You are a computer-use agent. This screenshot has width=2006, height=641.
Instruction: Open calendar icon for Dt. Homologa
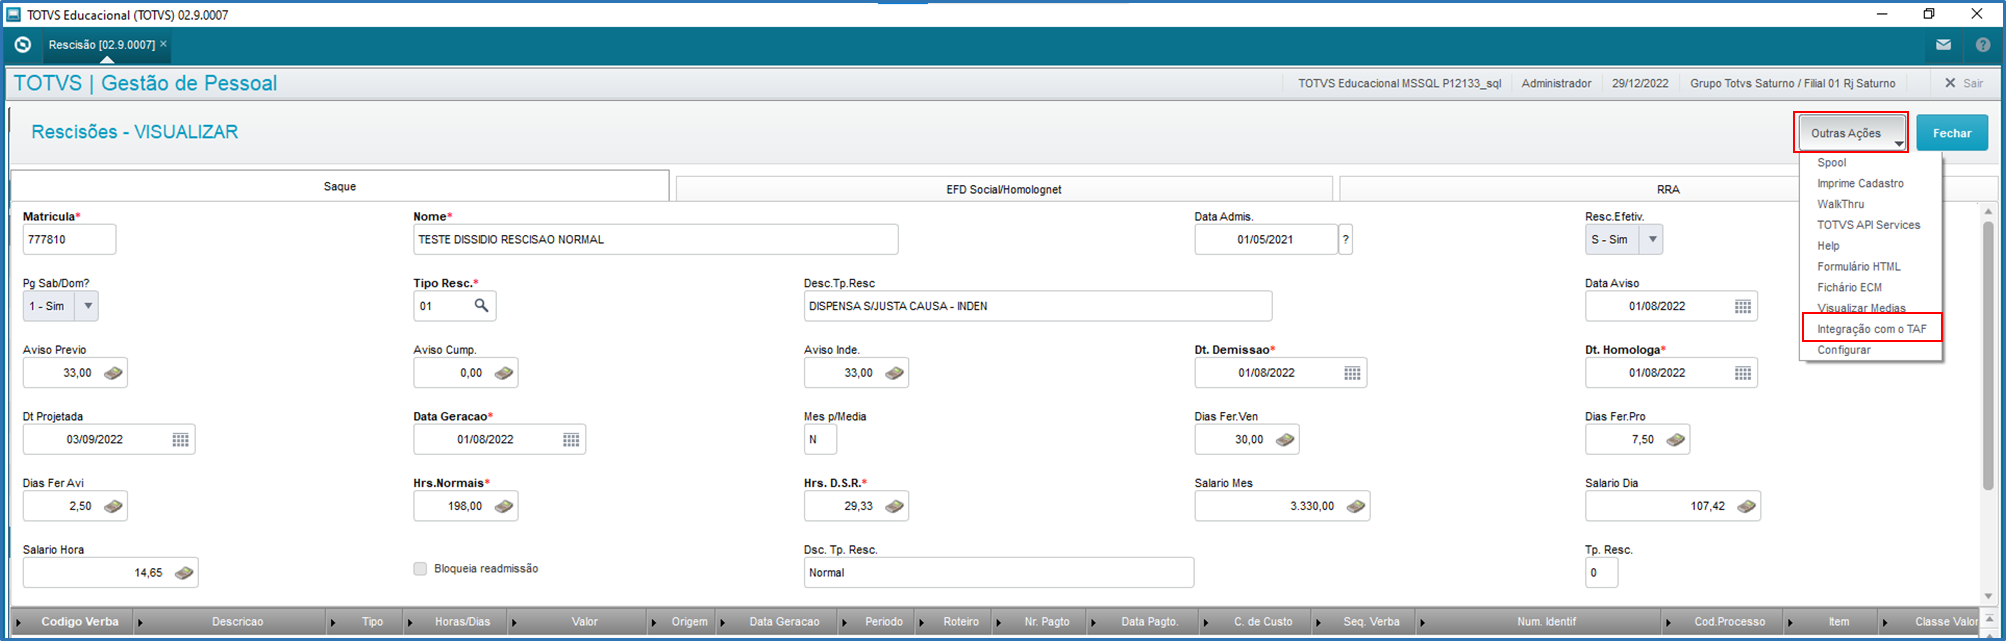1743,373
